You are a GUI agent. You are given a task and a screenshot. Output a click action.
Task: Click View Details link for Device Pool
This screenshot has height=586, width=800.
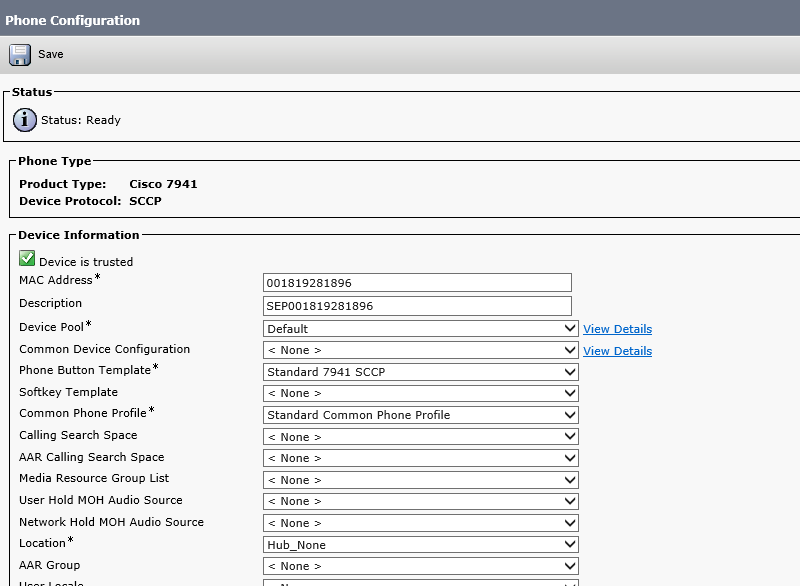pos(617,329)
